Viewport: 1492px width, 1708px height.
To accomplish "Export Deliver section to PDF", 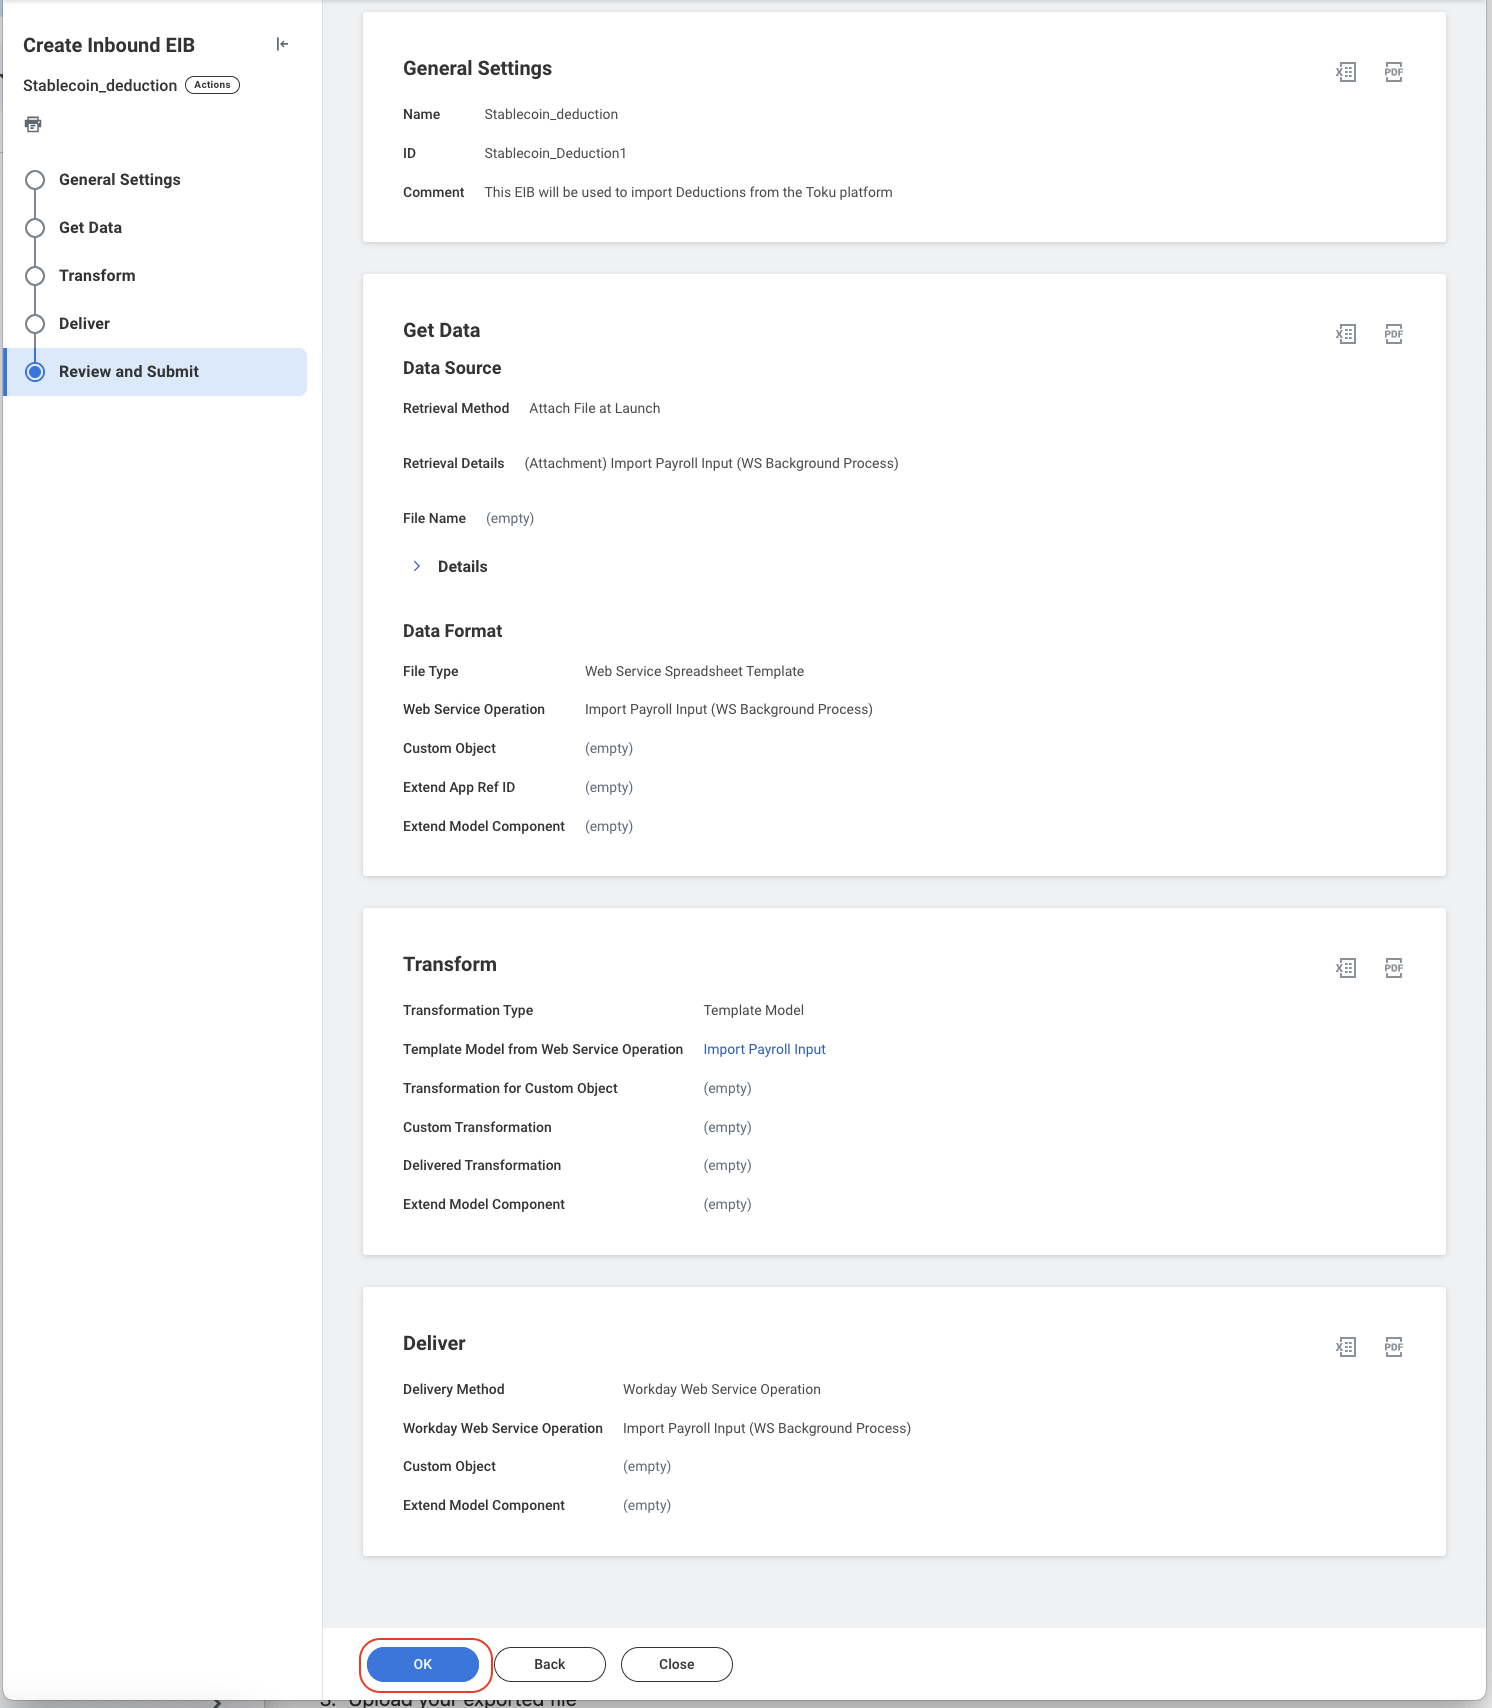I will 1393,1347.
